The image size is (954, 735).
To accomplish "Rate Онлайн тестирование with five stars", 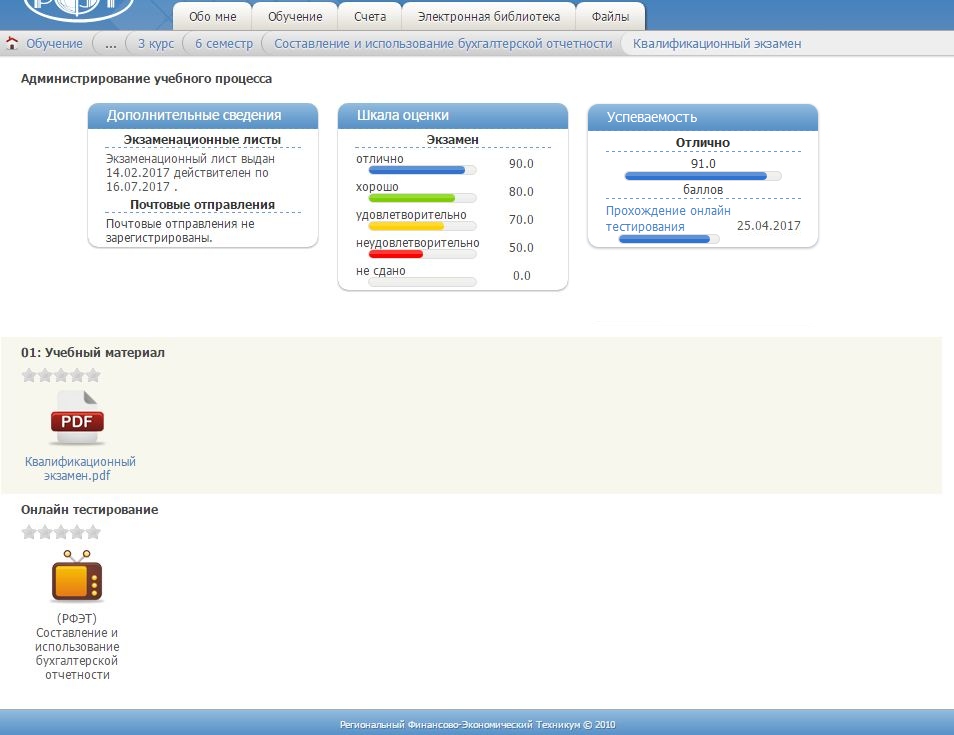I will pyautogui.click(x=93, y=532).
